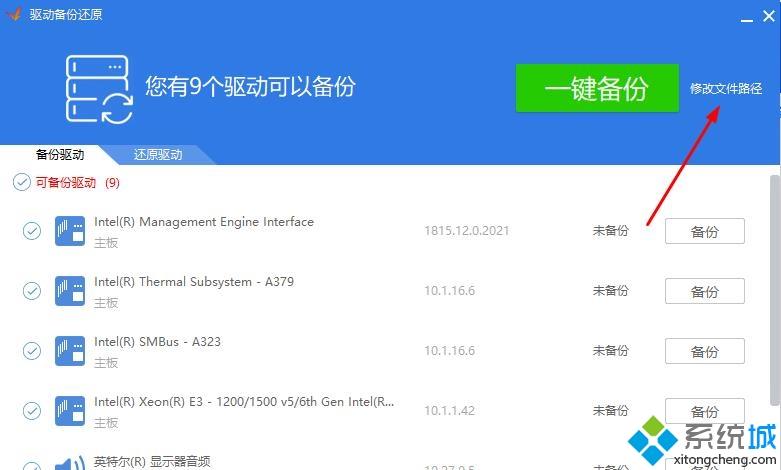
Task: Select the Intel(R) SMBus - A323 text
Action: point(157,342)
